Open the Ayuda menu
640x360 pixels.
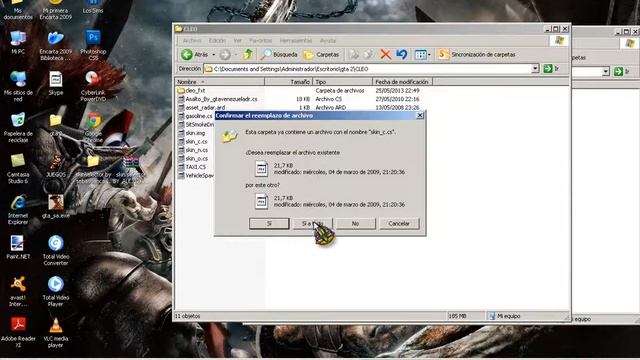pos(328,40)
